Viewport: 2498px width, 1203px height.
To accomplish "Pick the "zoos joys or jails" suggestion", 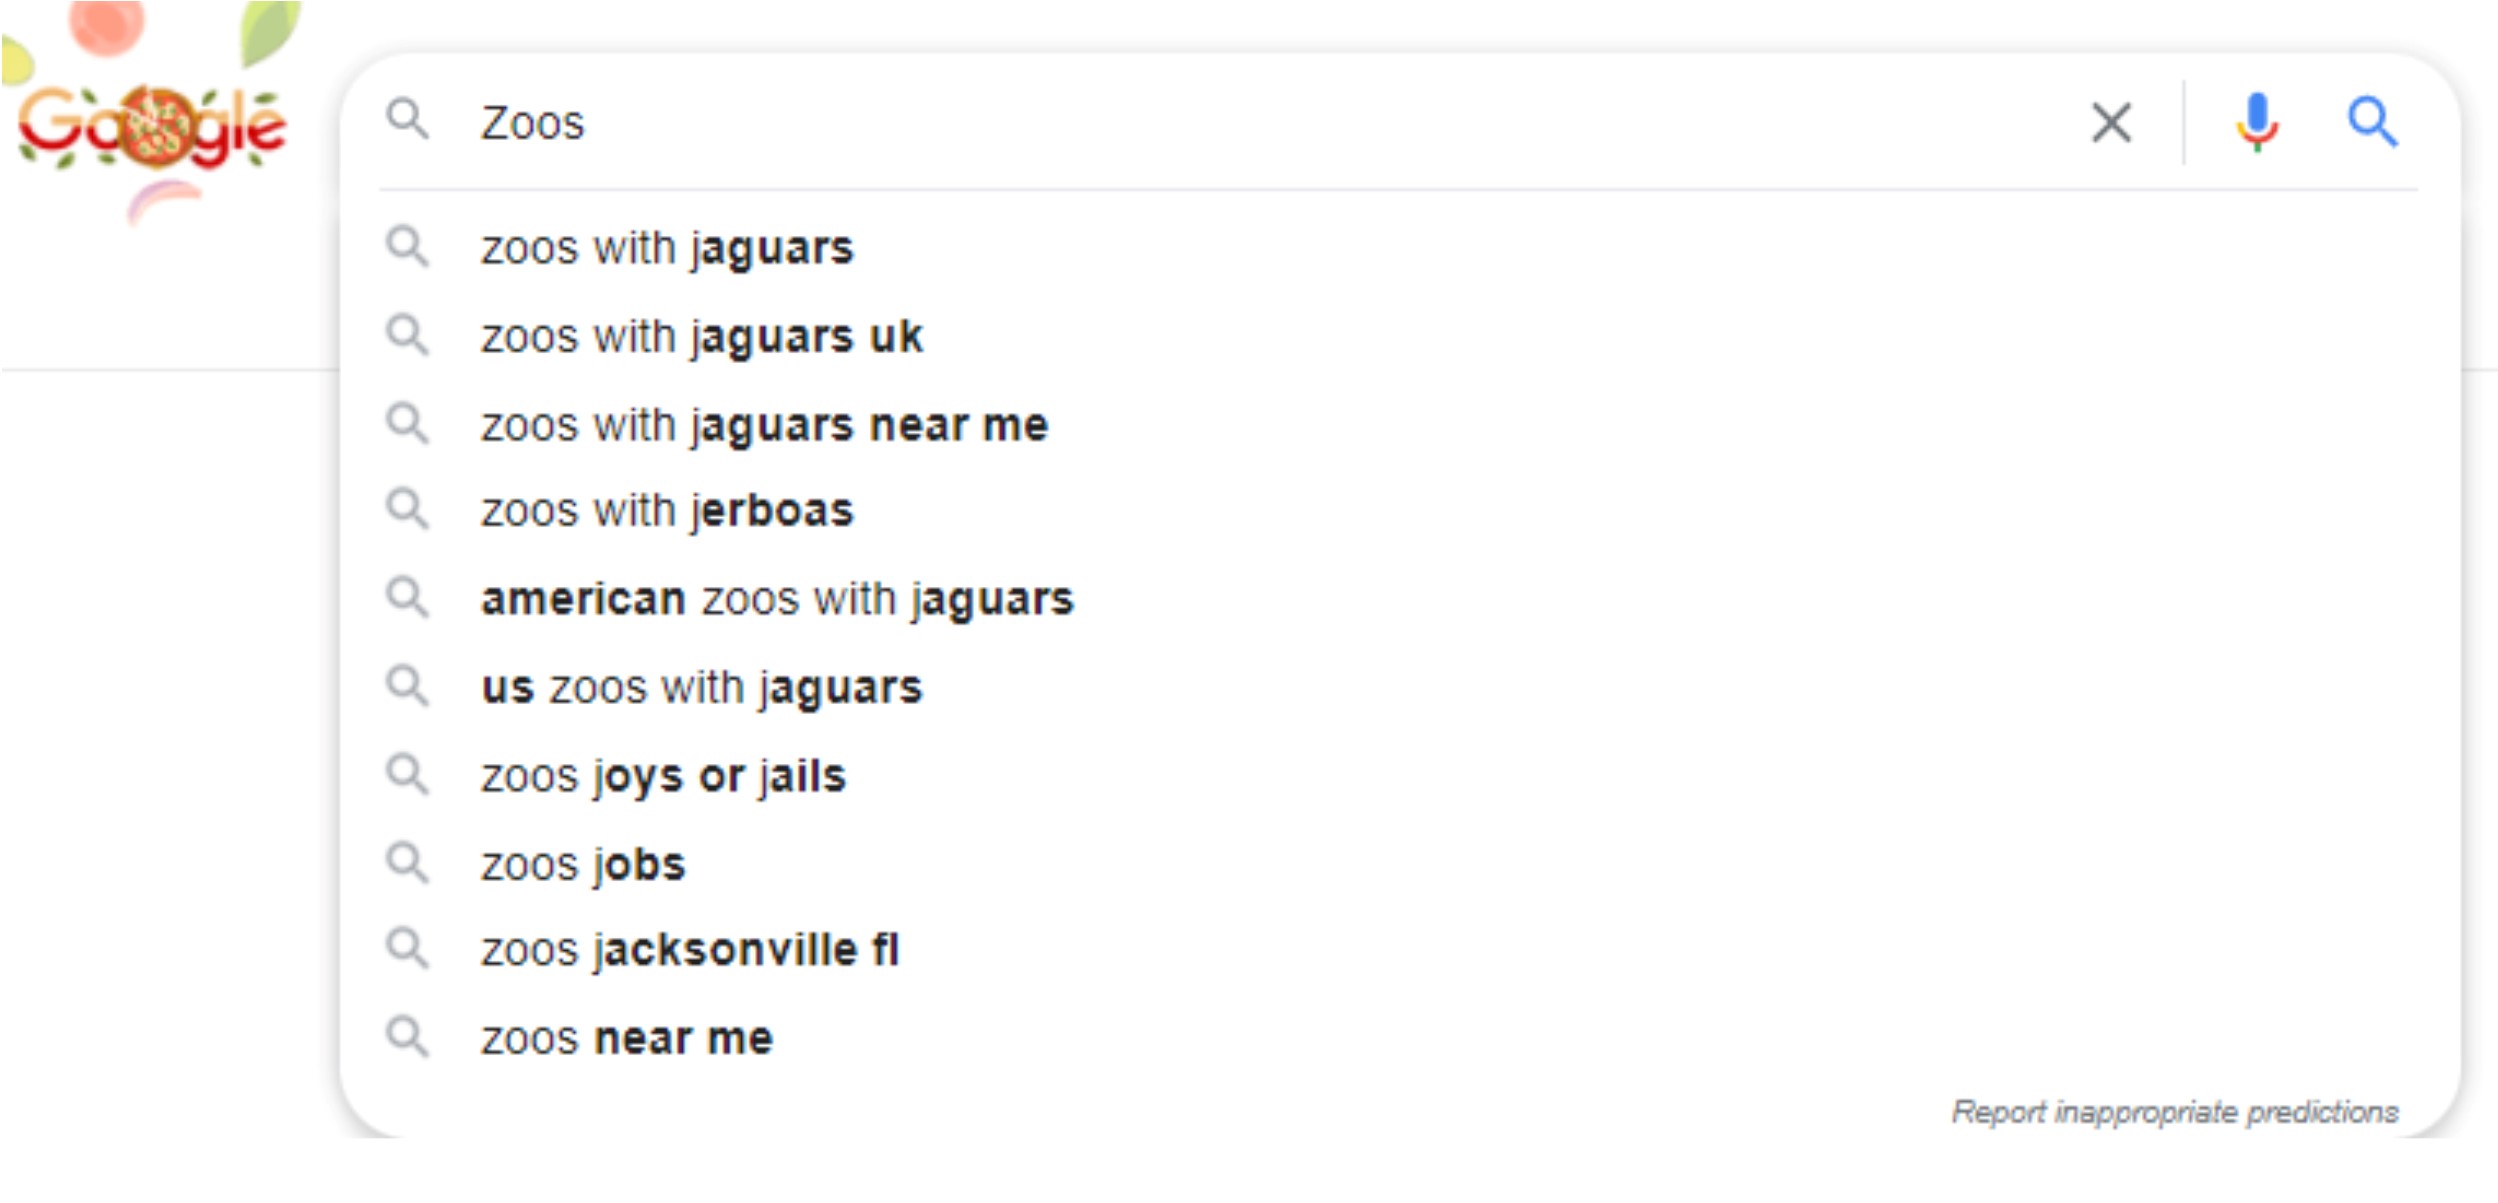I will point(663,776).
